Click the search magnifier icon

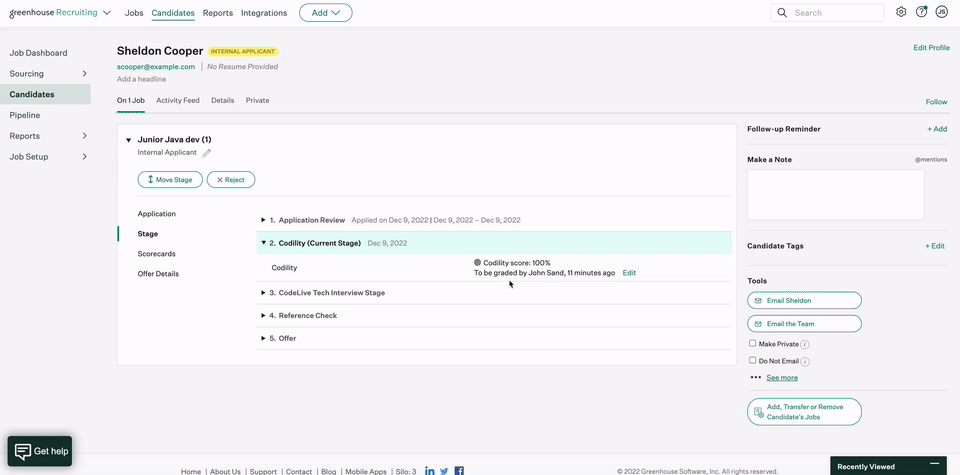(782, 13)
